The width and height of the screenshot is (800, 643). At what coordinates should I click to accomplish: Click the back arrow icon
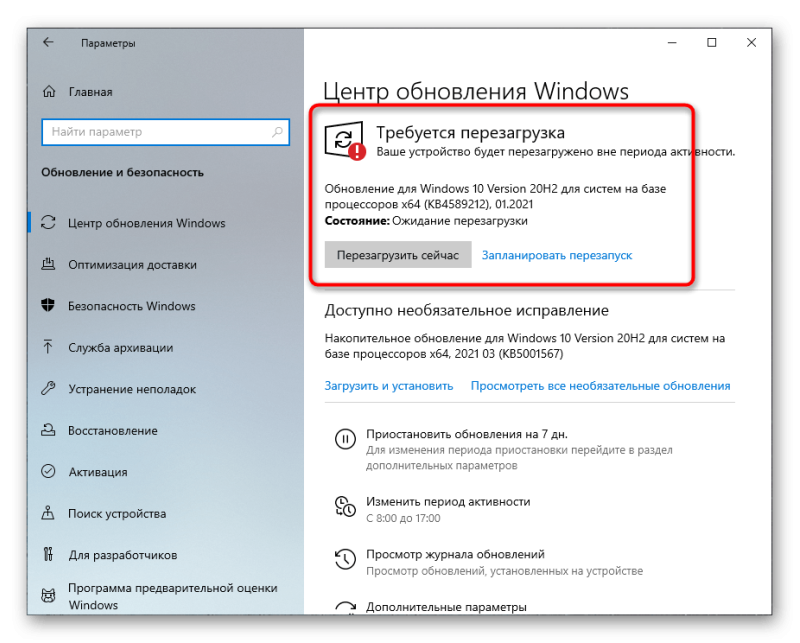(x=48, y=42)
